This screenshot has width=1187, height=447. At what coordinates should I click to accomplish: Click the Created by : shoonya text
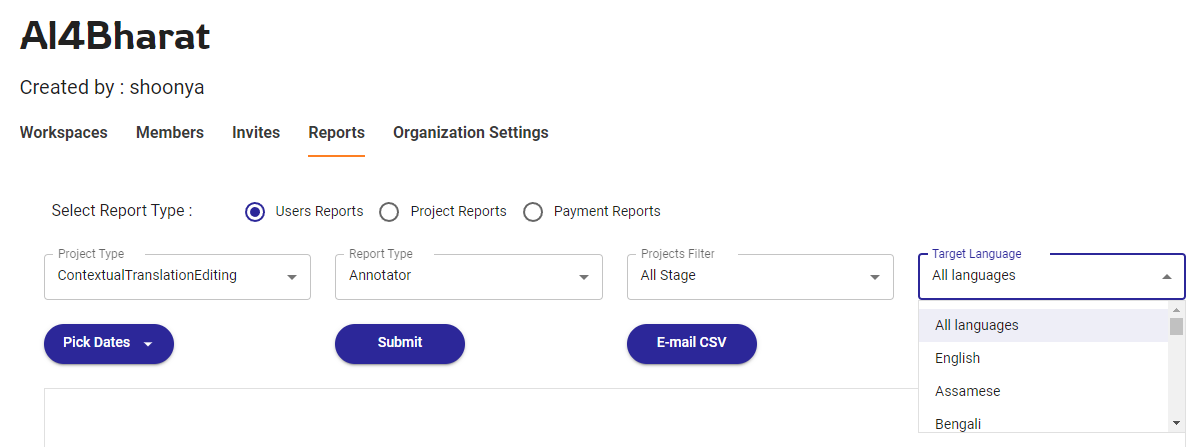coord(112,88)
